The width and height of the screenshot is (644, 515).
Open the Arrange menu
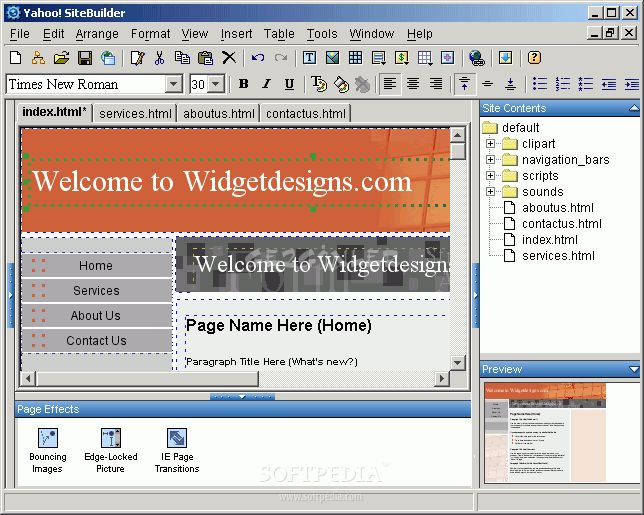[x=97, y=34]
